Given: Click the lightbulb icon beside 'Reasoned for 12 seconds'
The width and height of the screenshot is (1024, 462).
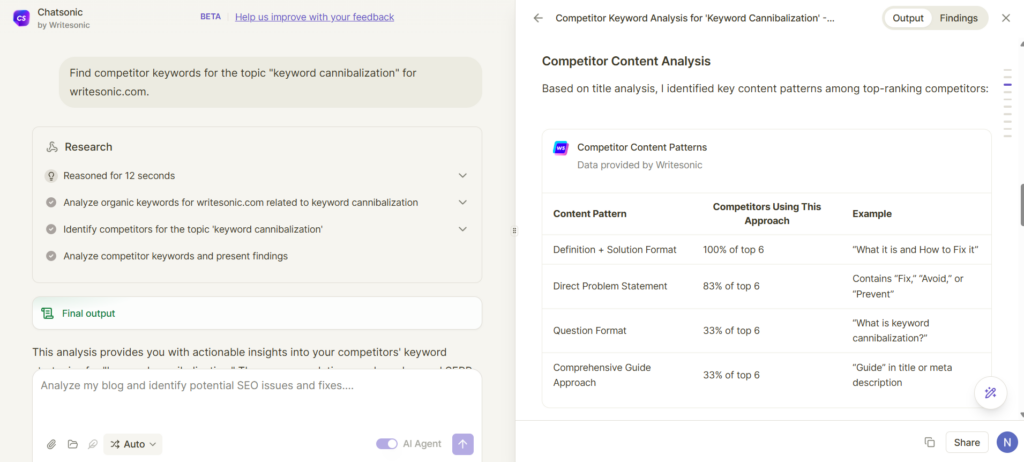Looking at the screenshot, I should pos(51,176).
